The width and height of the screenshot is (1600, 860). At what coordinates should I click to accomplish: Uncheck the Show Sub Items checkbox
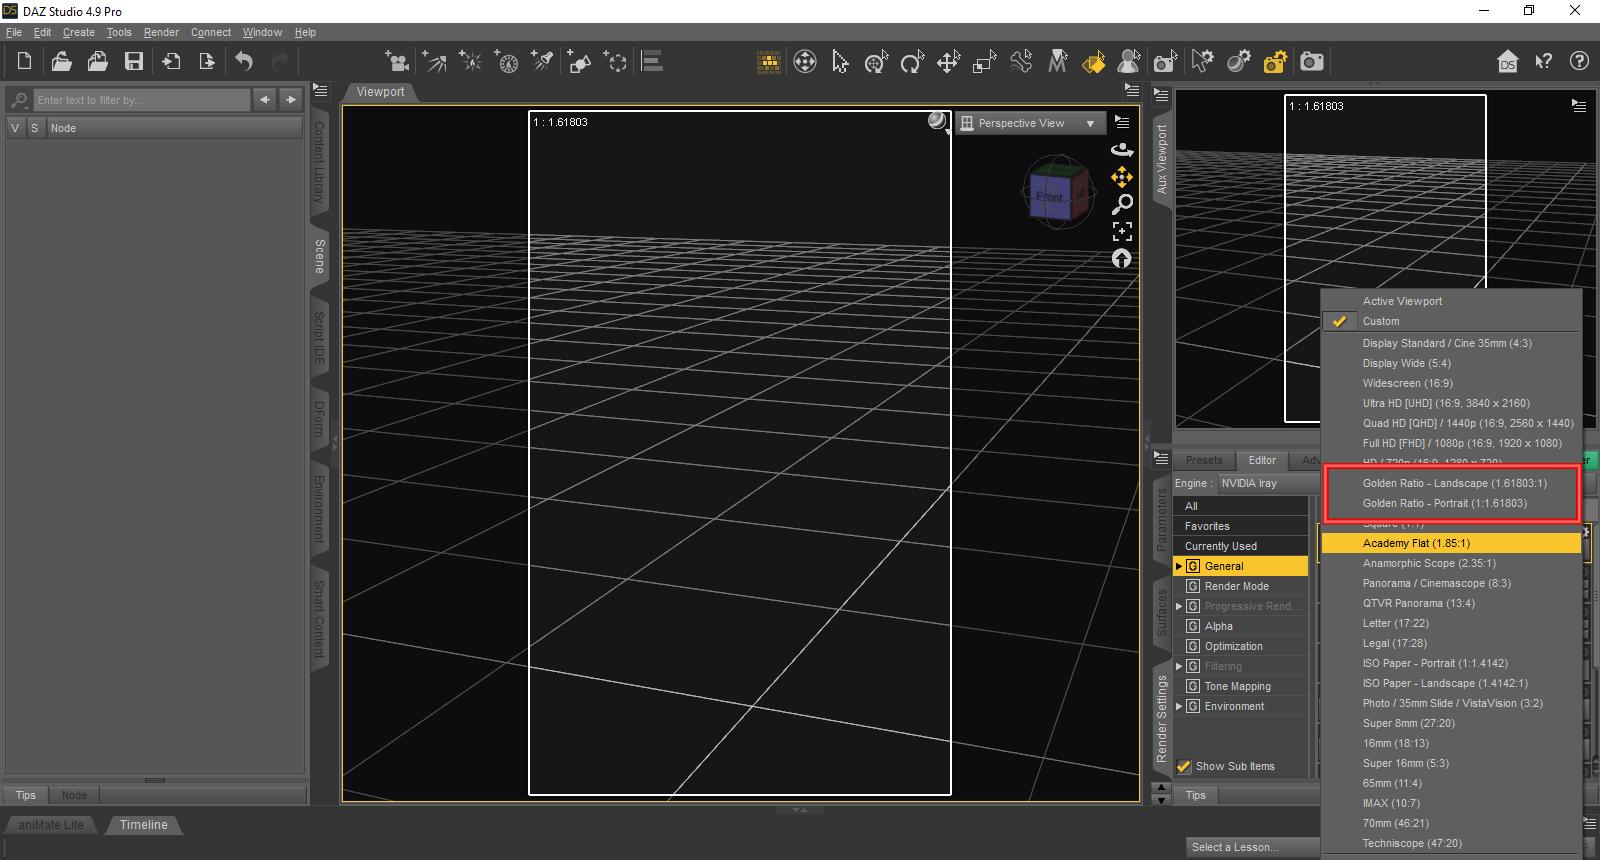click(1184, 766)
